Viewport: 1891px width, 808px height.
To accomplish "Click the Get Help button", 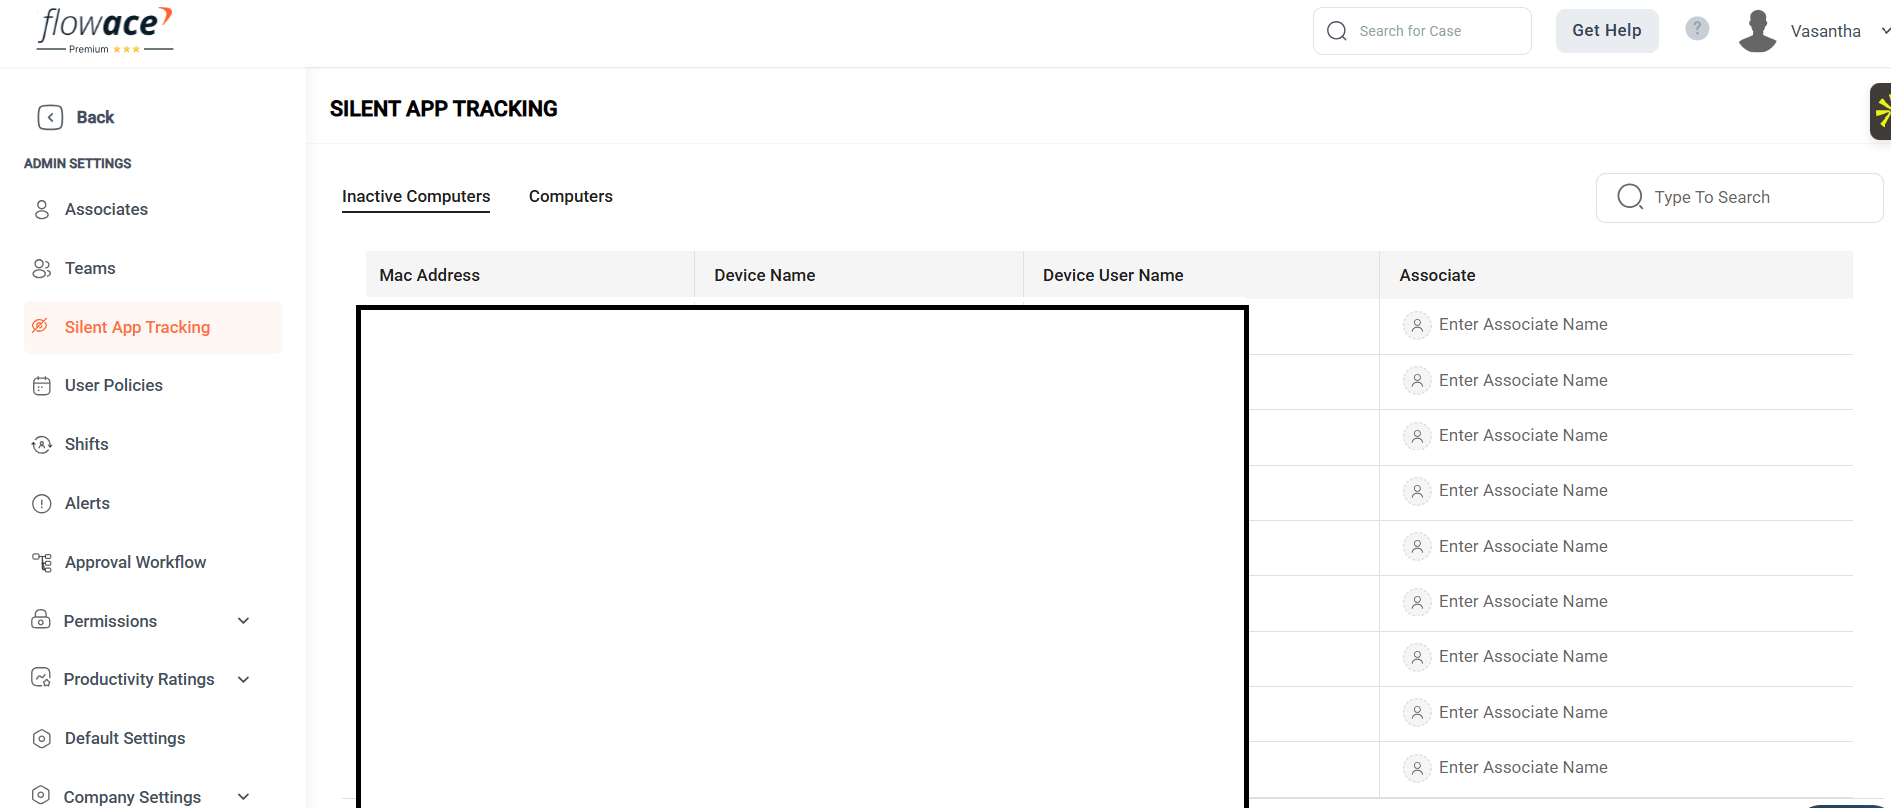I will (1606, 30).
